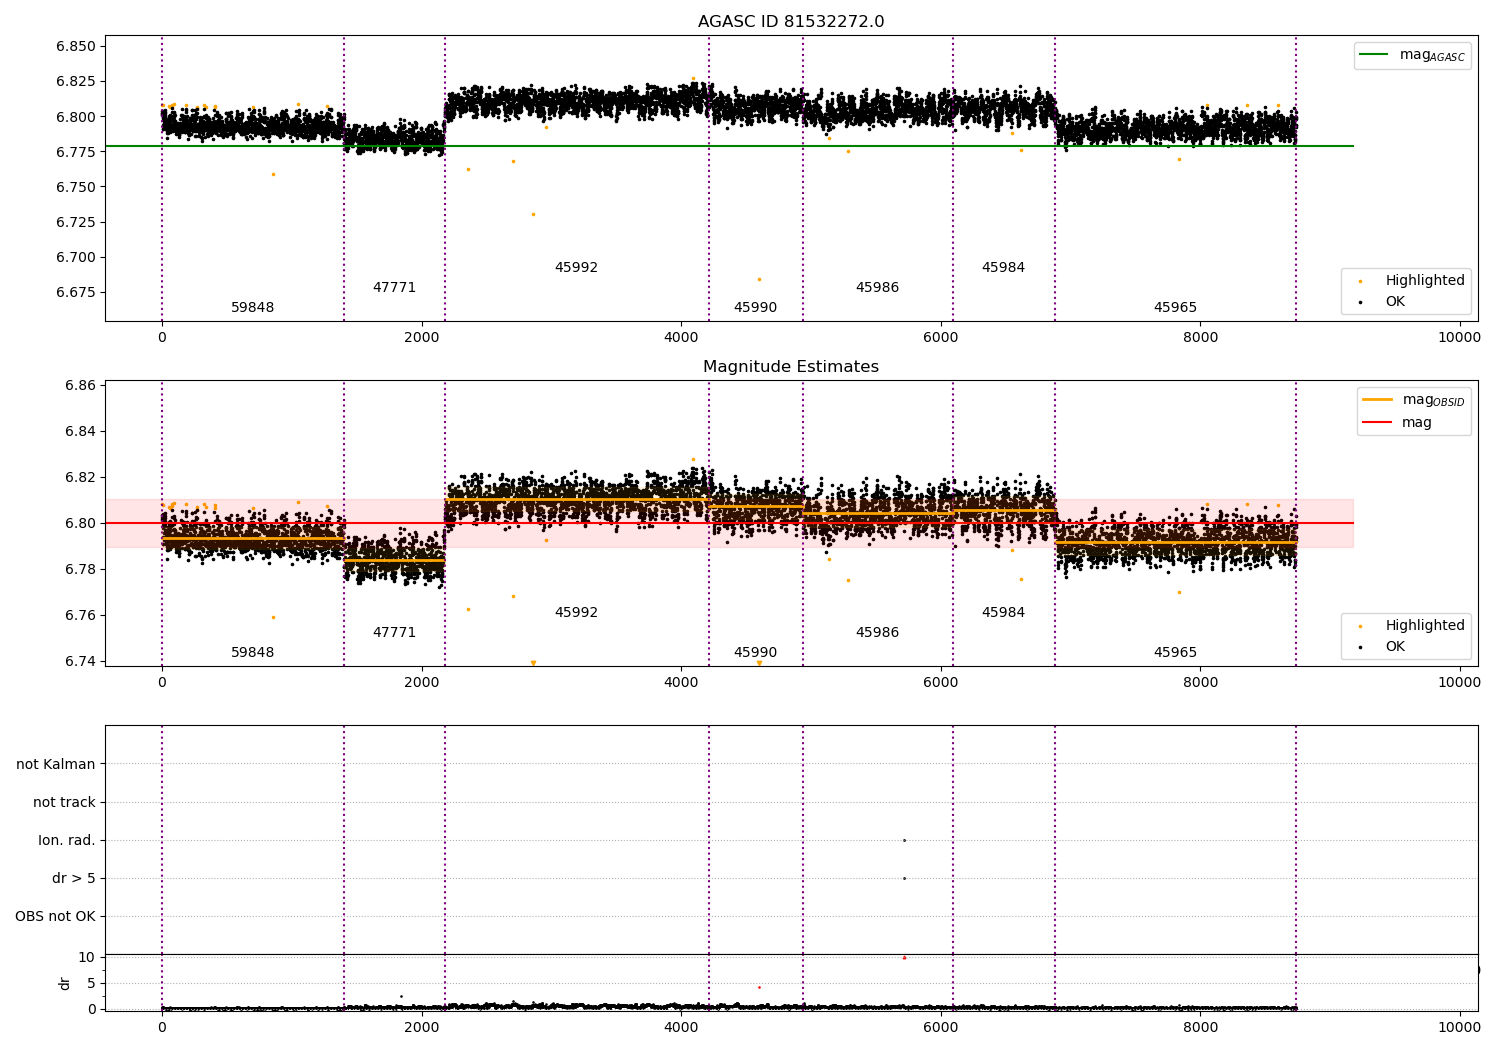
Task: Click the 6.80 y-tick in Magnitude Estimates plot
Action: tap(80, 524)
